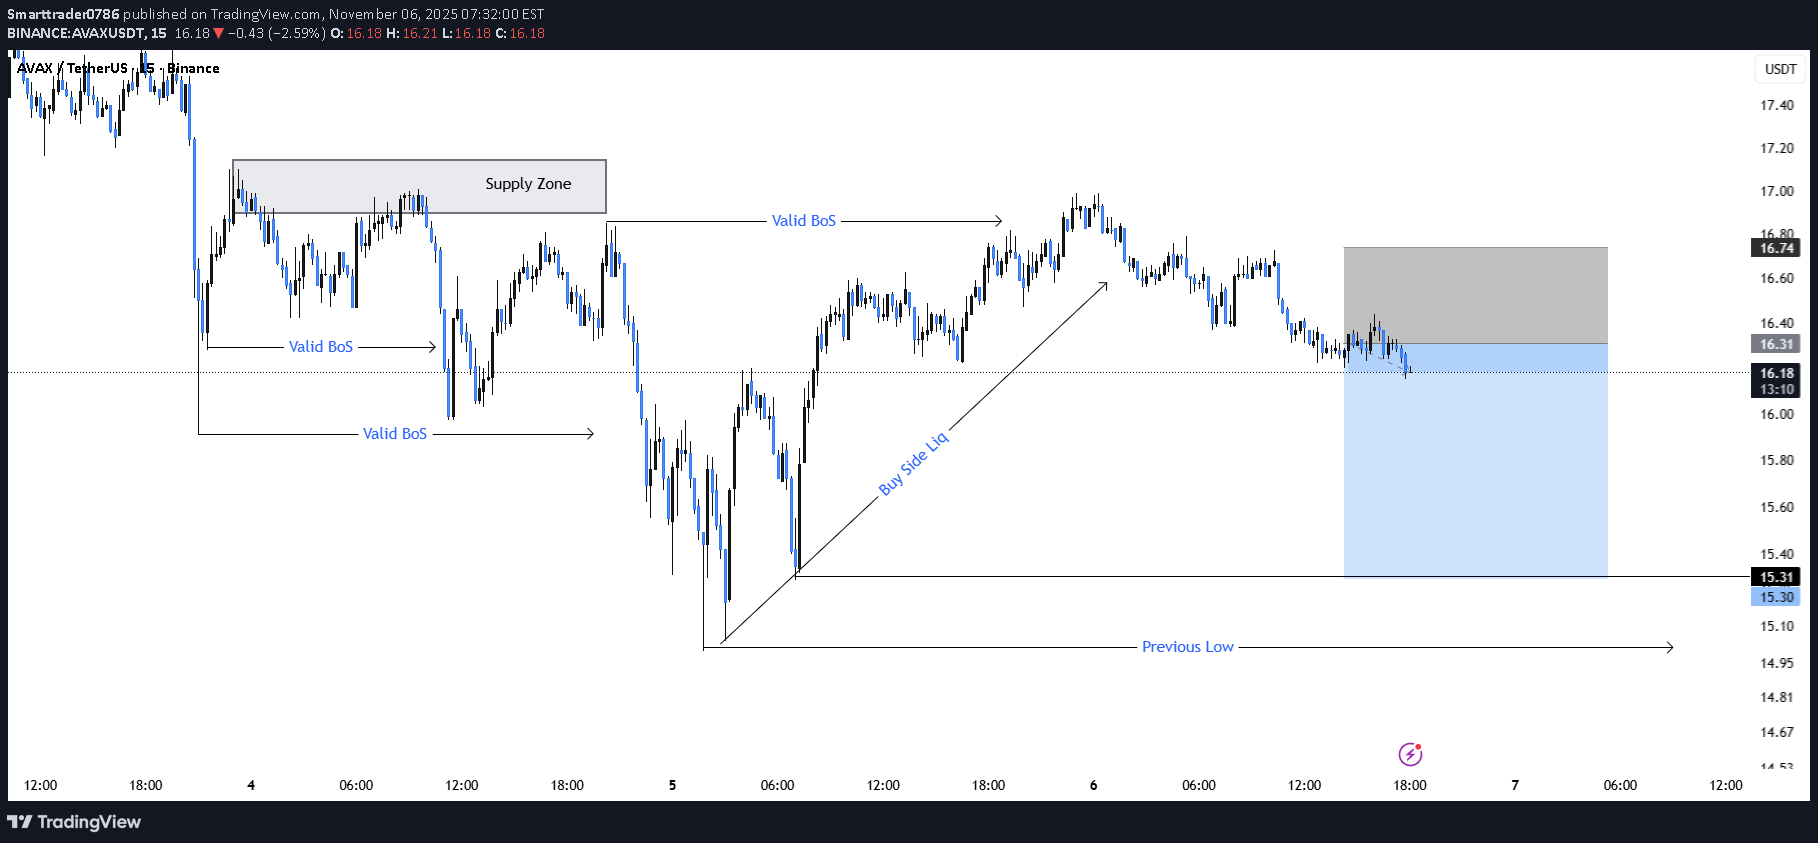This screenshot has height=843, width=1818.
Task: Click the AVAX / TetherUS chart title
Action: click(72, 68)
